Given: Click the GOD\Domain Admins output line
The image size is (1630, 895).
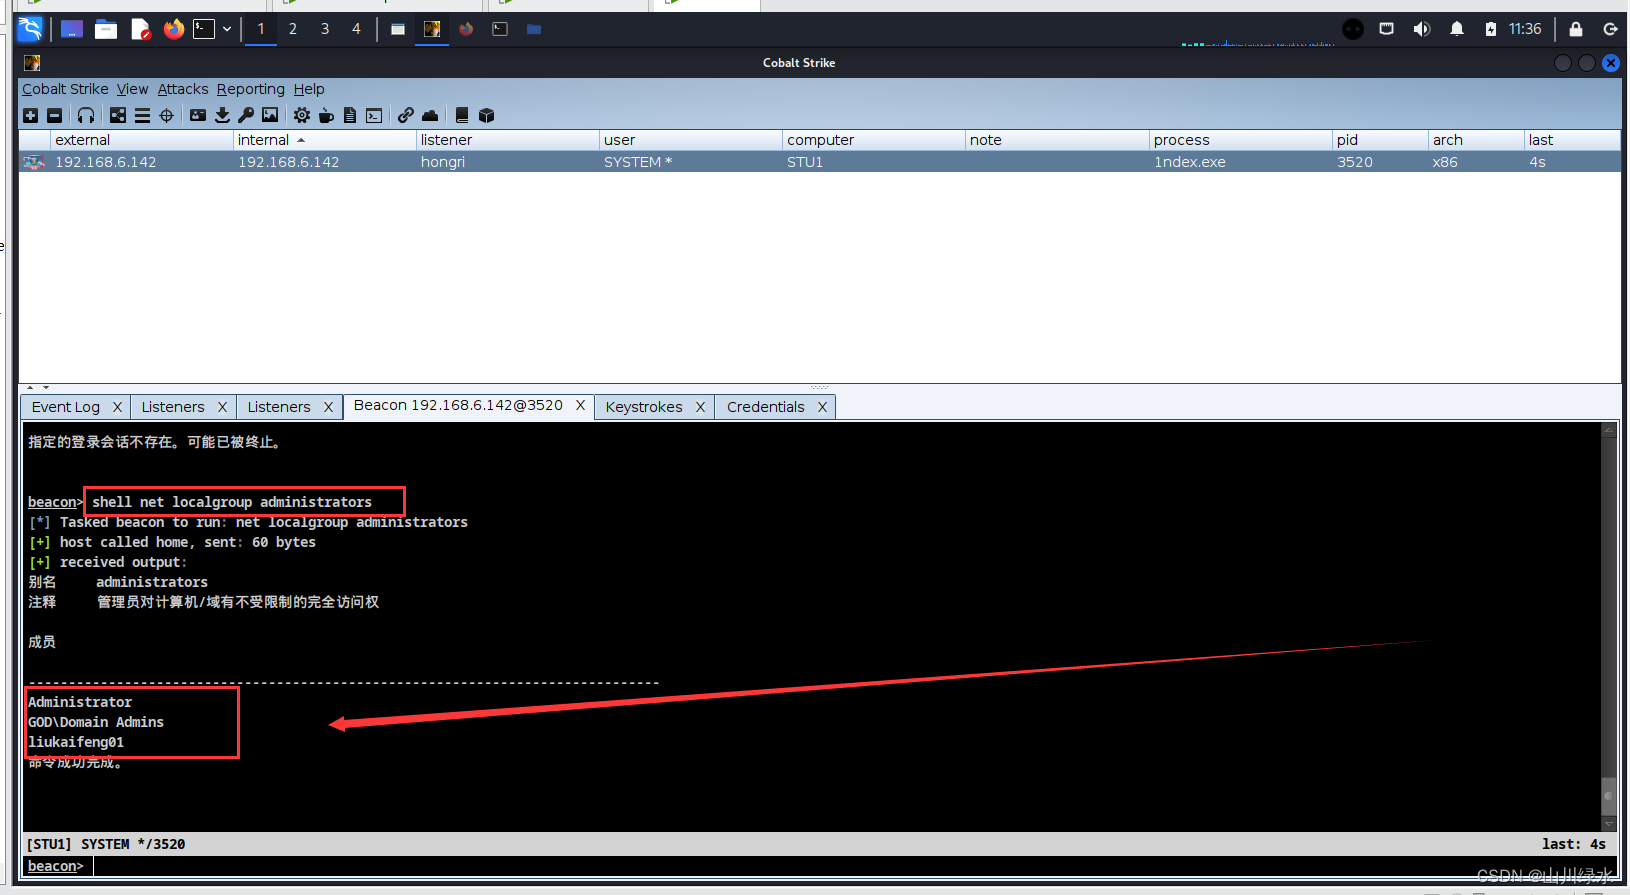Looking at the screenshot, I should pyautogui.click(x=96, y=722).
